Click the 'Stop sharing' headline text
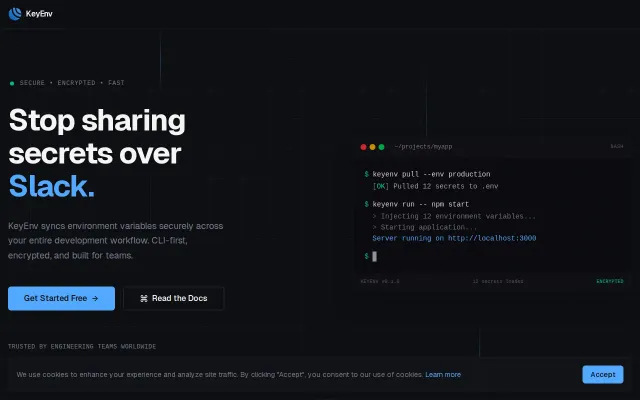Image resolution: width=640 pixels, height=400 pixels. tap(97, 120)
